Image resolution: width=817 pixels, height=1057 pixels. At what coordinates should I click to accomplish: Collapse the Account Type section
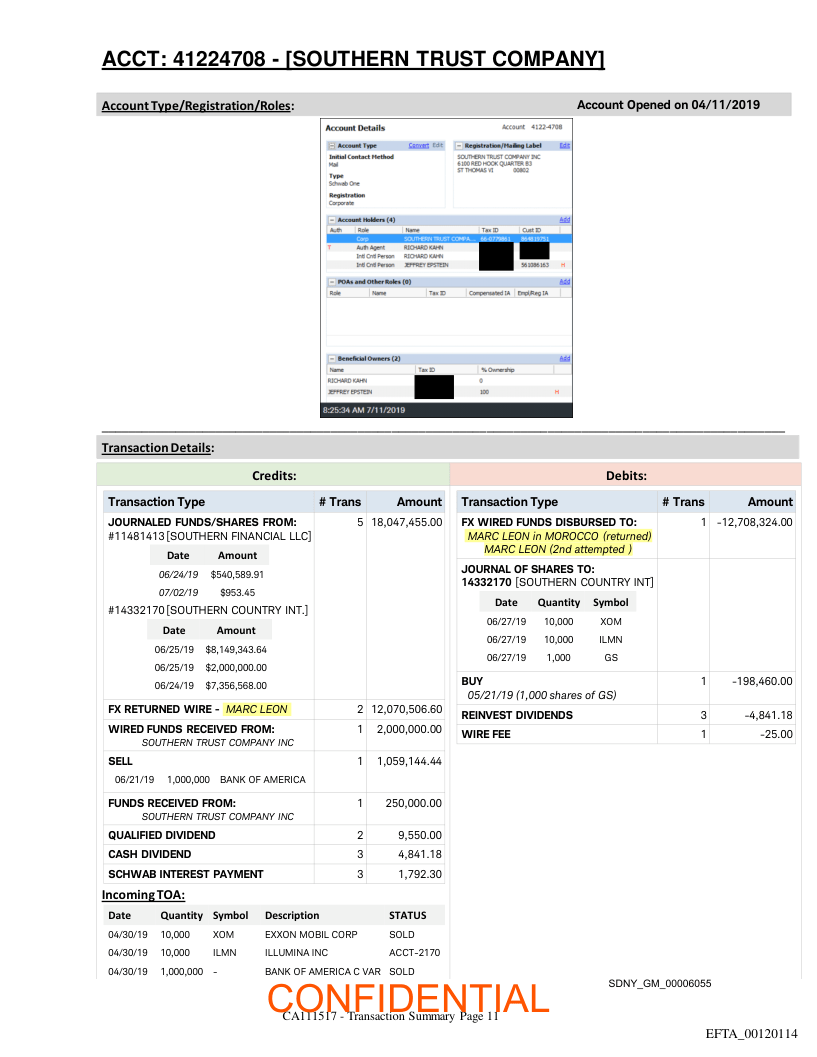tap(332, 146)
